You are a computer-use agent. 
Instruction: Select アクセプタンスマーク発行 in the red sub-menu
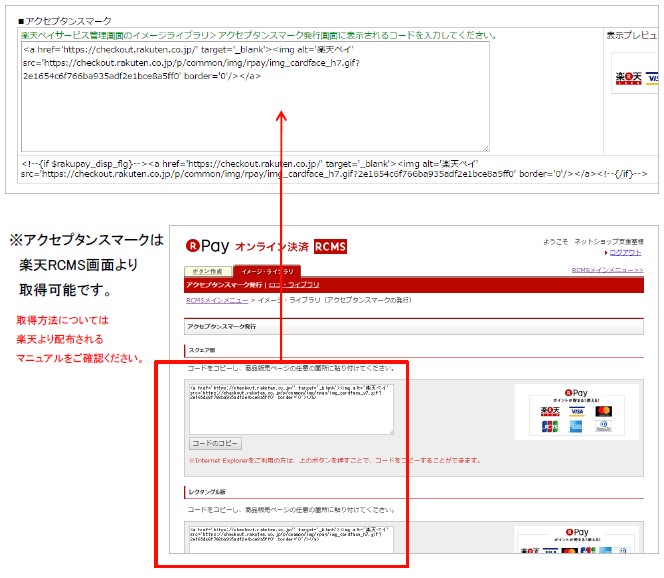click(224, 285)
